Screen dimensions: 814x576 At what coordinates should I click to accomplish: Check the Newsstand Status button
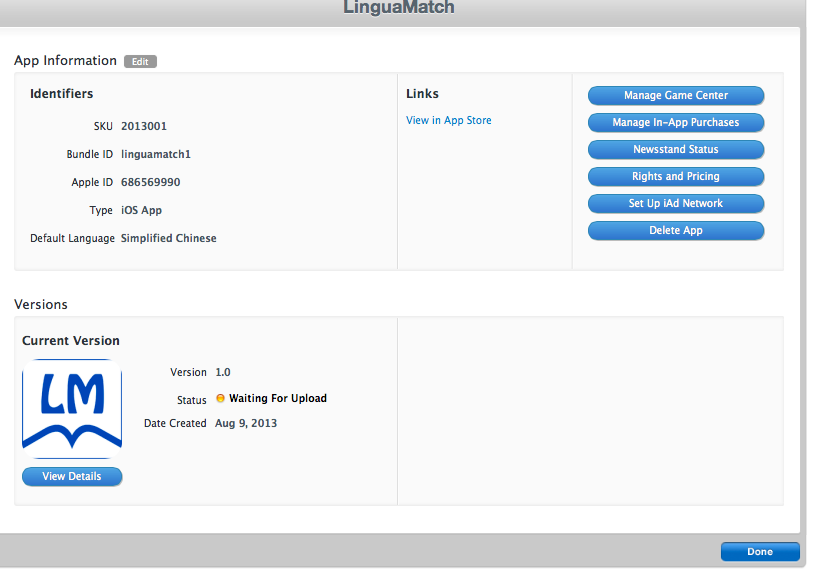pos(675,149)
